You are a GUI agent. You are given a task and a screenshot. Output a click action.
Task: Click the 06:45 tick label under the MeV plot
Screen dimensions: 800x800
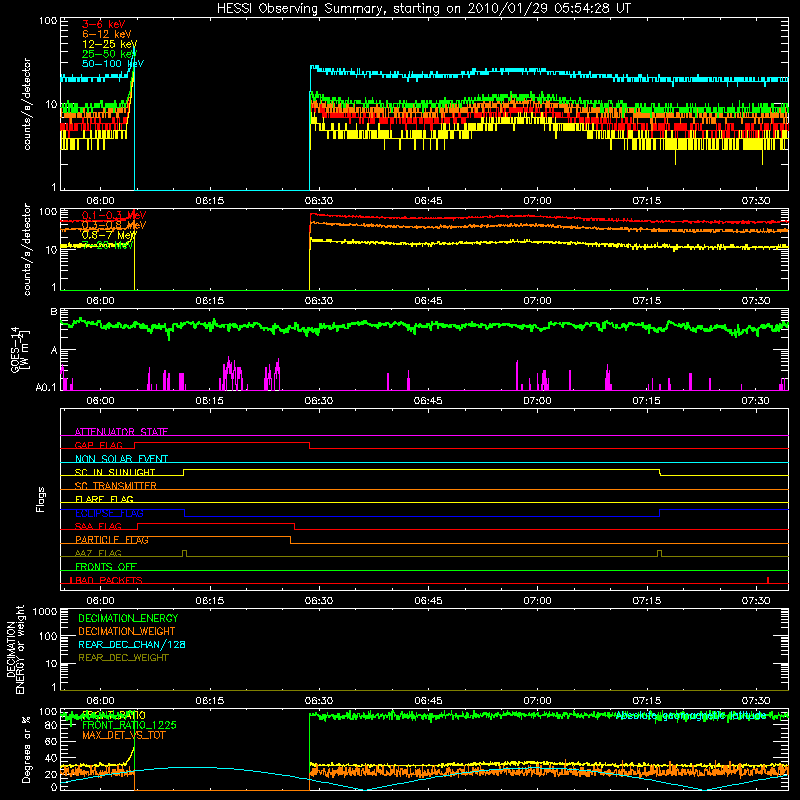tap(428, 301)
